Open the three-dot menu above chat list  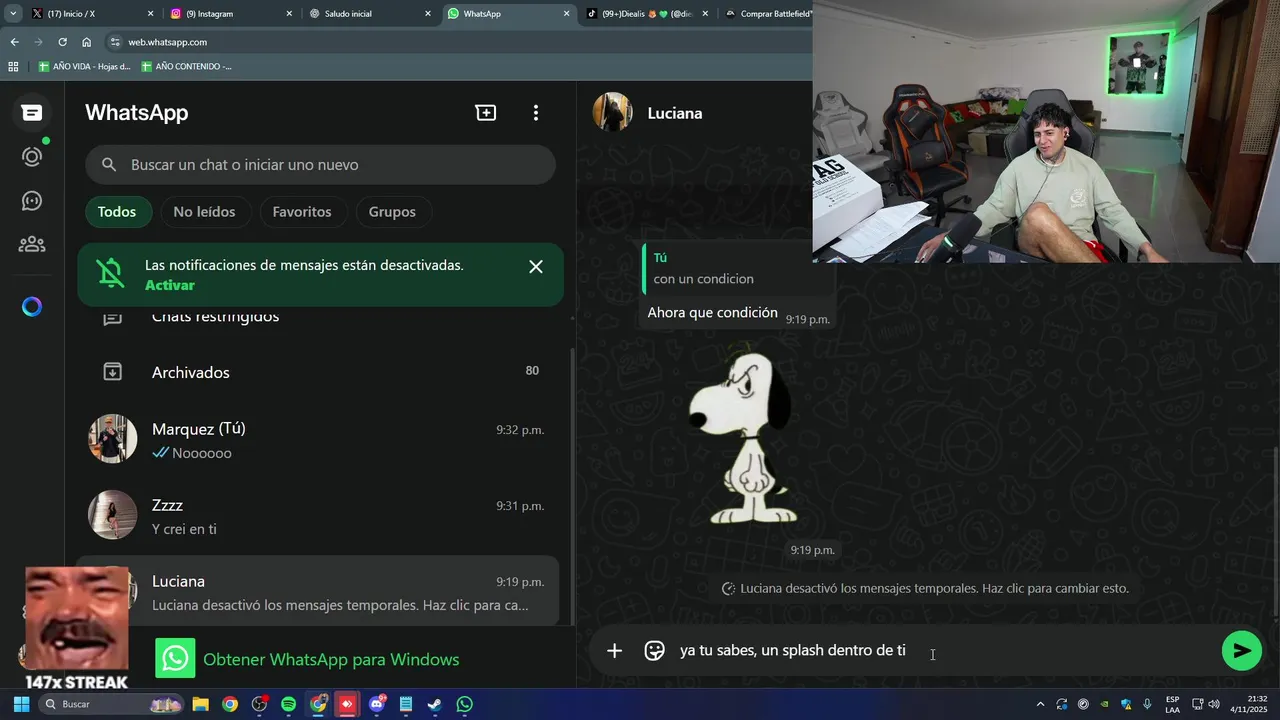[x=536, y=113]
